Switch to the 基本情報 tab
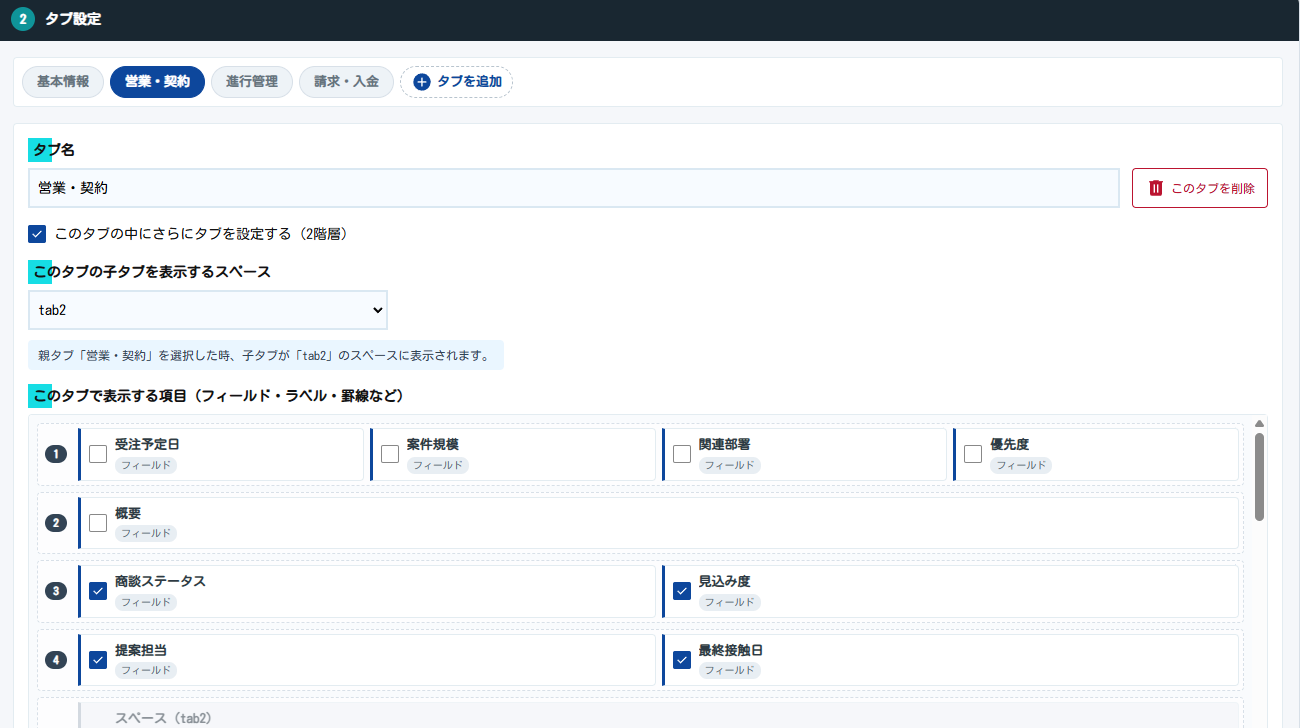The width and height of the screenshot is (1300, 728). (63, 82)
